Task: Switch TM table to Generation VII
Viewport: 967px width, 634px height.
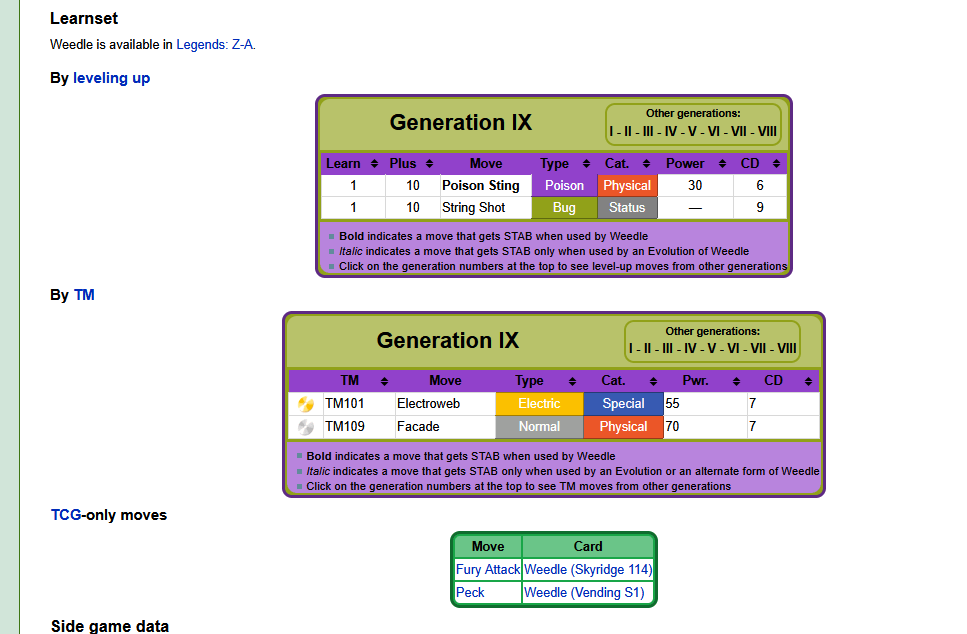Action: pyautogui.click(x=759, y=348)
